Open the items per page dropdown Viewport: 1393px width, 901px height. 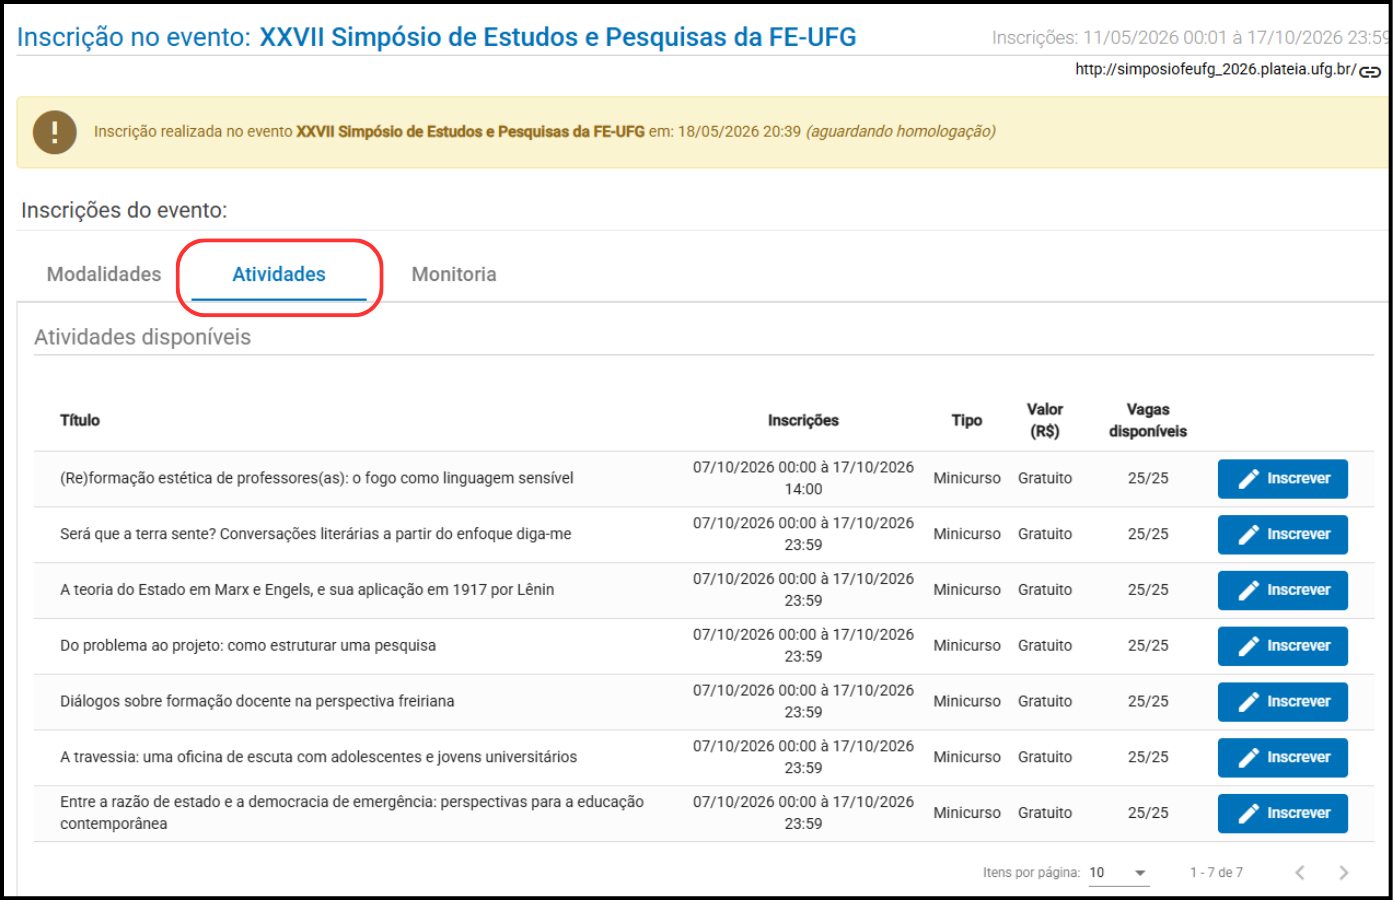(x=1118, y=873)
